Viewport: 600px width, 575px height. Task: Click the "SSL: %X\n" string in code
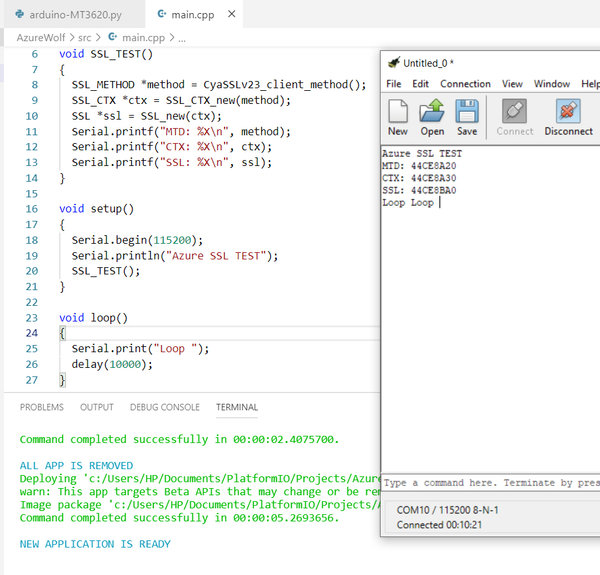(x=194, y=162)
